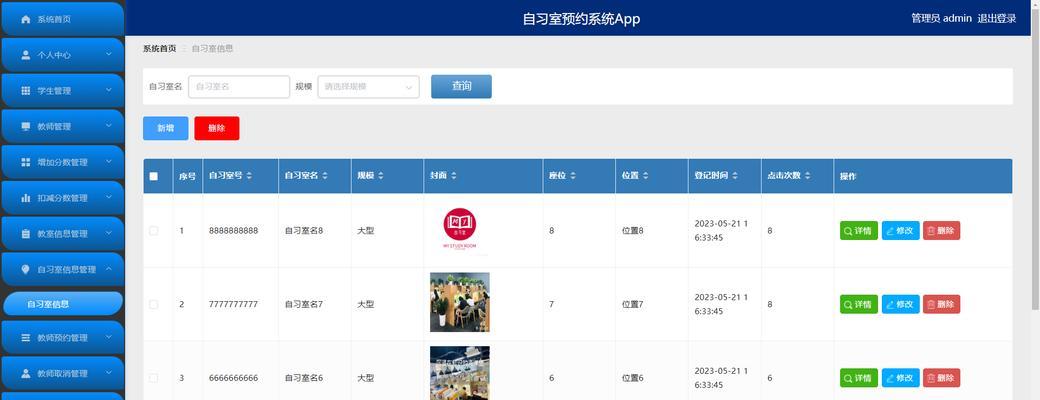1040x400 pixels.
Task: Click the person icon beside 个人中心
Action: pyautogui.click(x=26, y=55)
